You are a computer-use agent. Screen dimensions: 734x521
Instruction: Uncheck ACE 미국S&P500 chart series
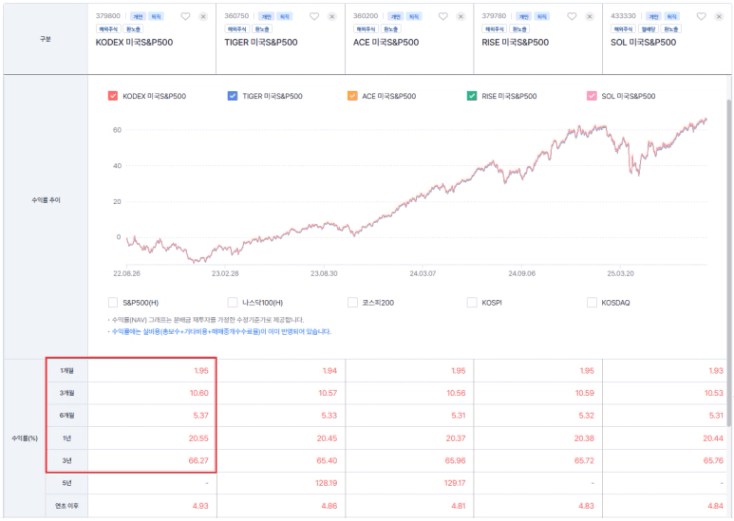click(x=352, y=96)
